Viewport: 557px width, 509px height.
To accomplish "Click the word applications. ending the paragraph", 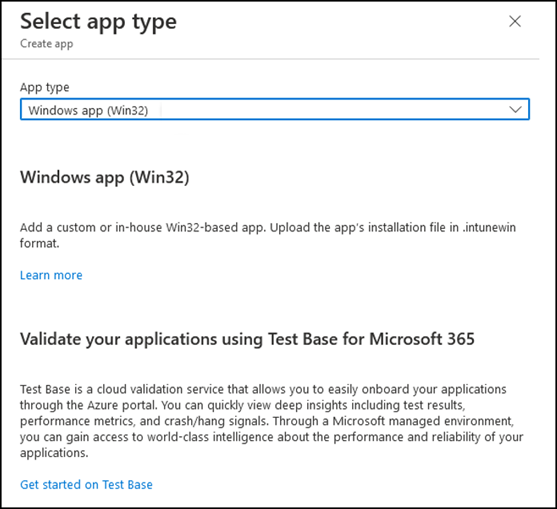I will pos(54,453).
